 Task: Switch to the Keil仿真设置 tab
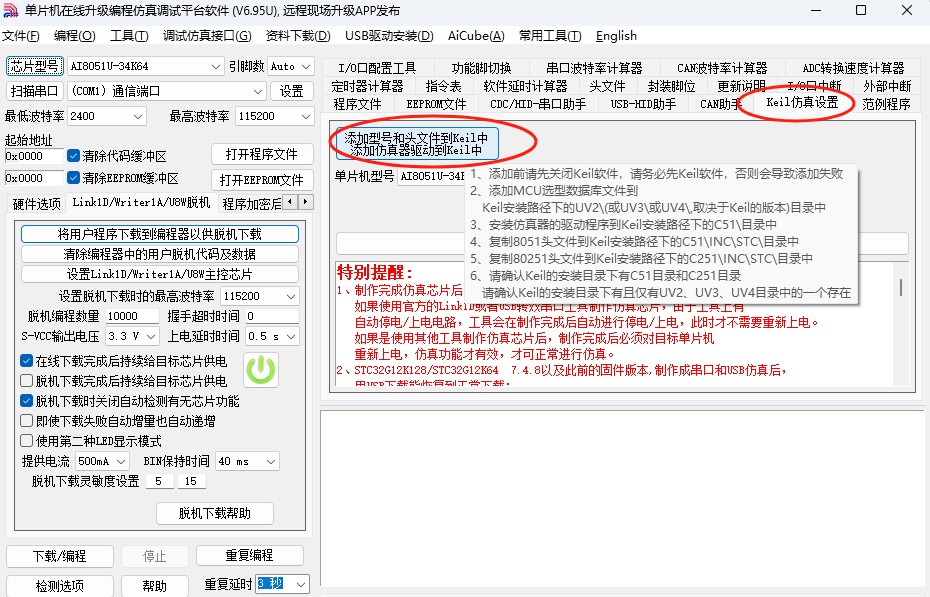pyautogui.click(x=802, y=103)
